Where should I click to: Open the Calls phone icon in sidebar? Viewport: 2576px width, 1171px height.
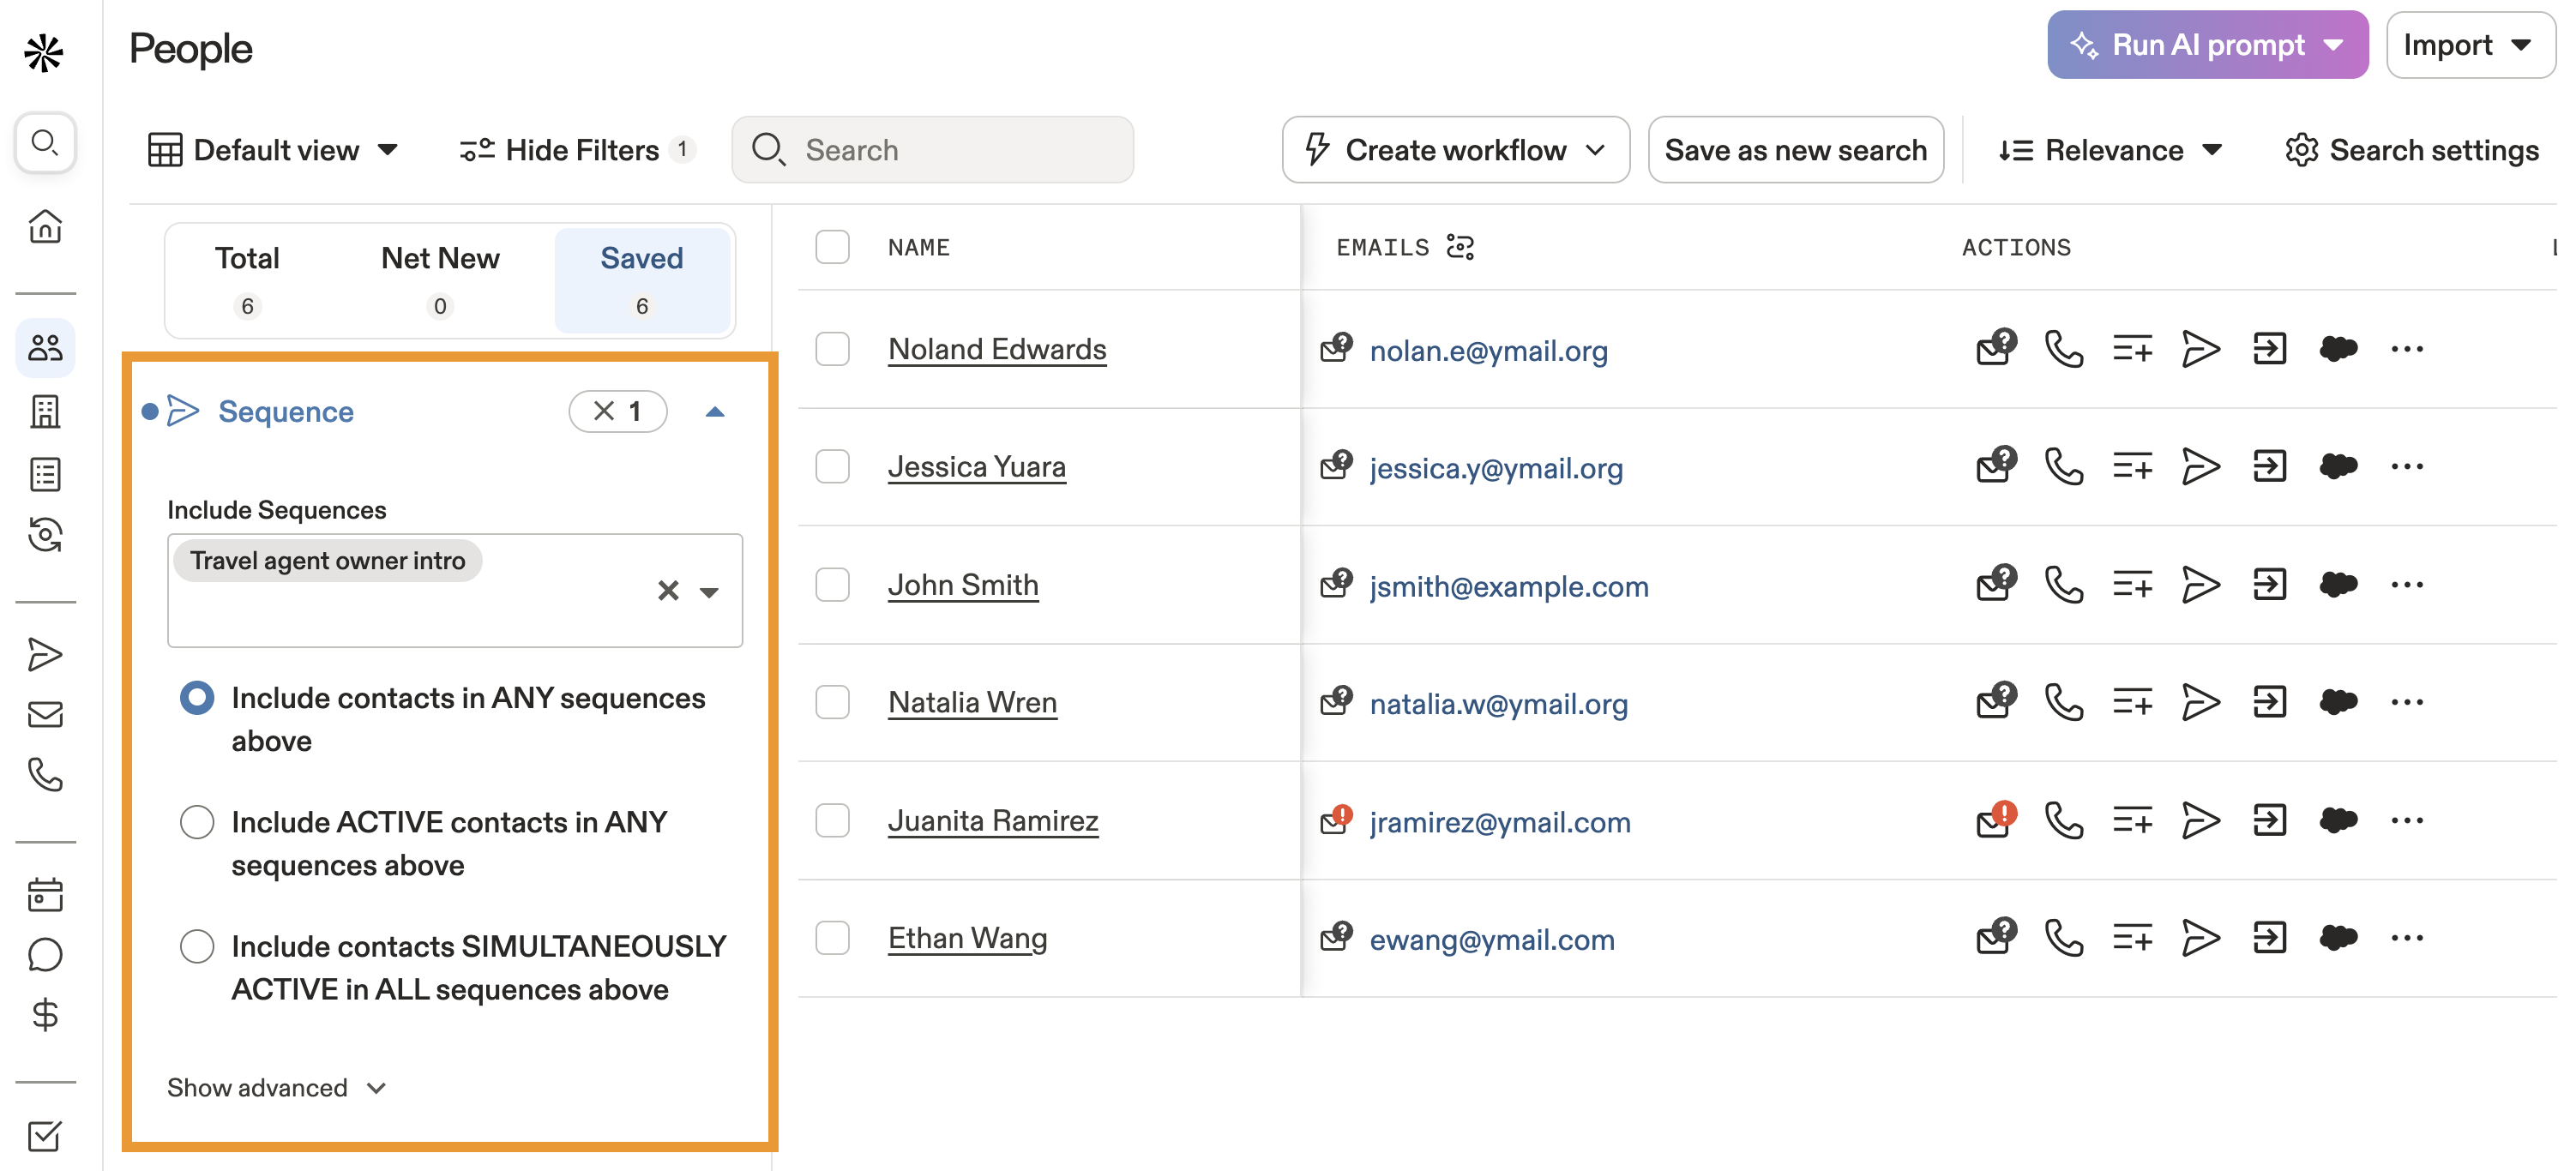click(46, 775)
